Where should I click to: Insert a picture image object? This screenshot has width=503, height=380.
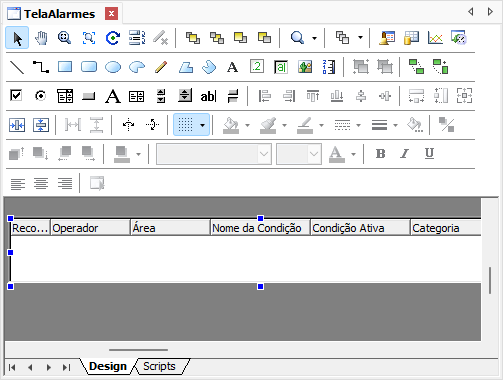click(x=305, y=67)
